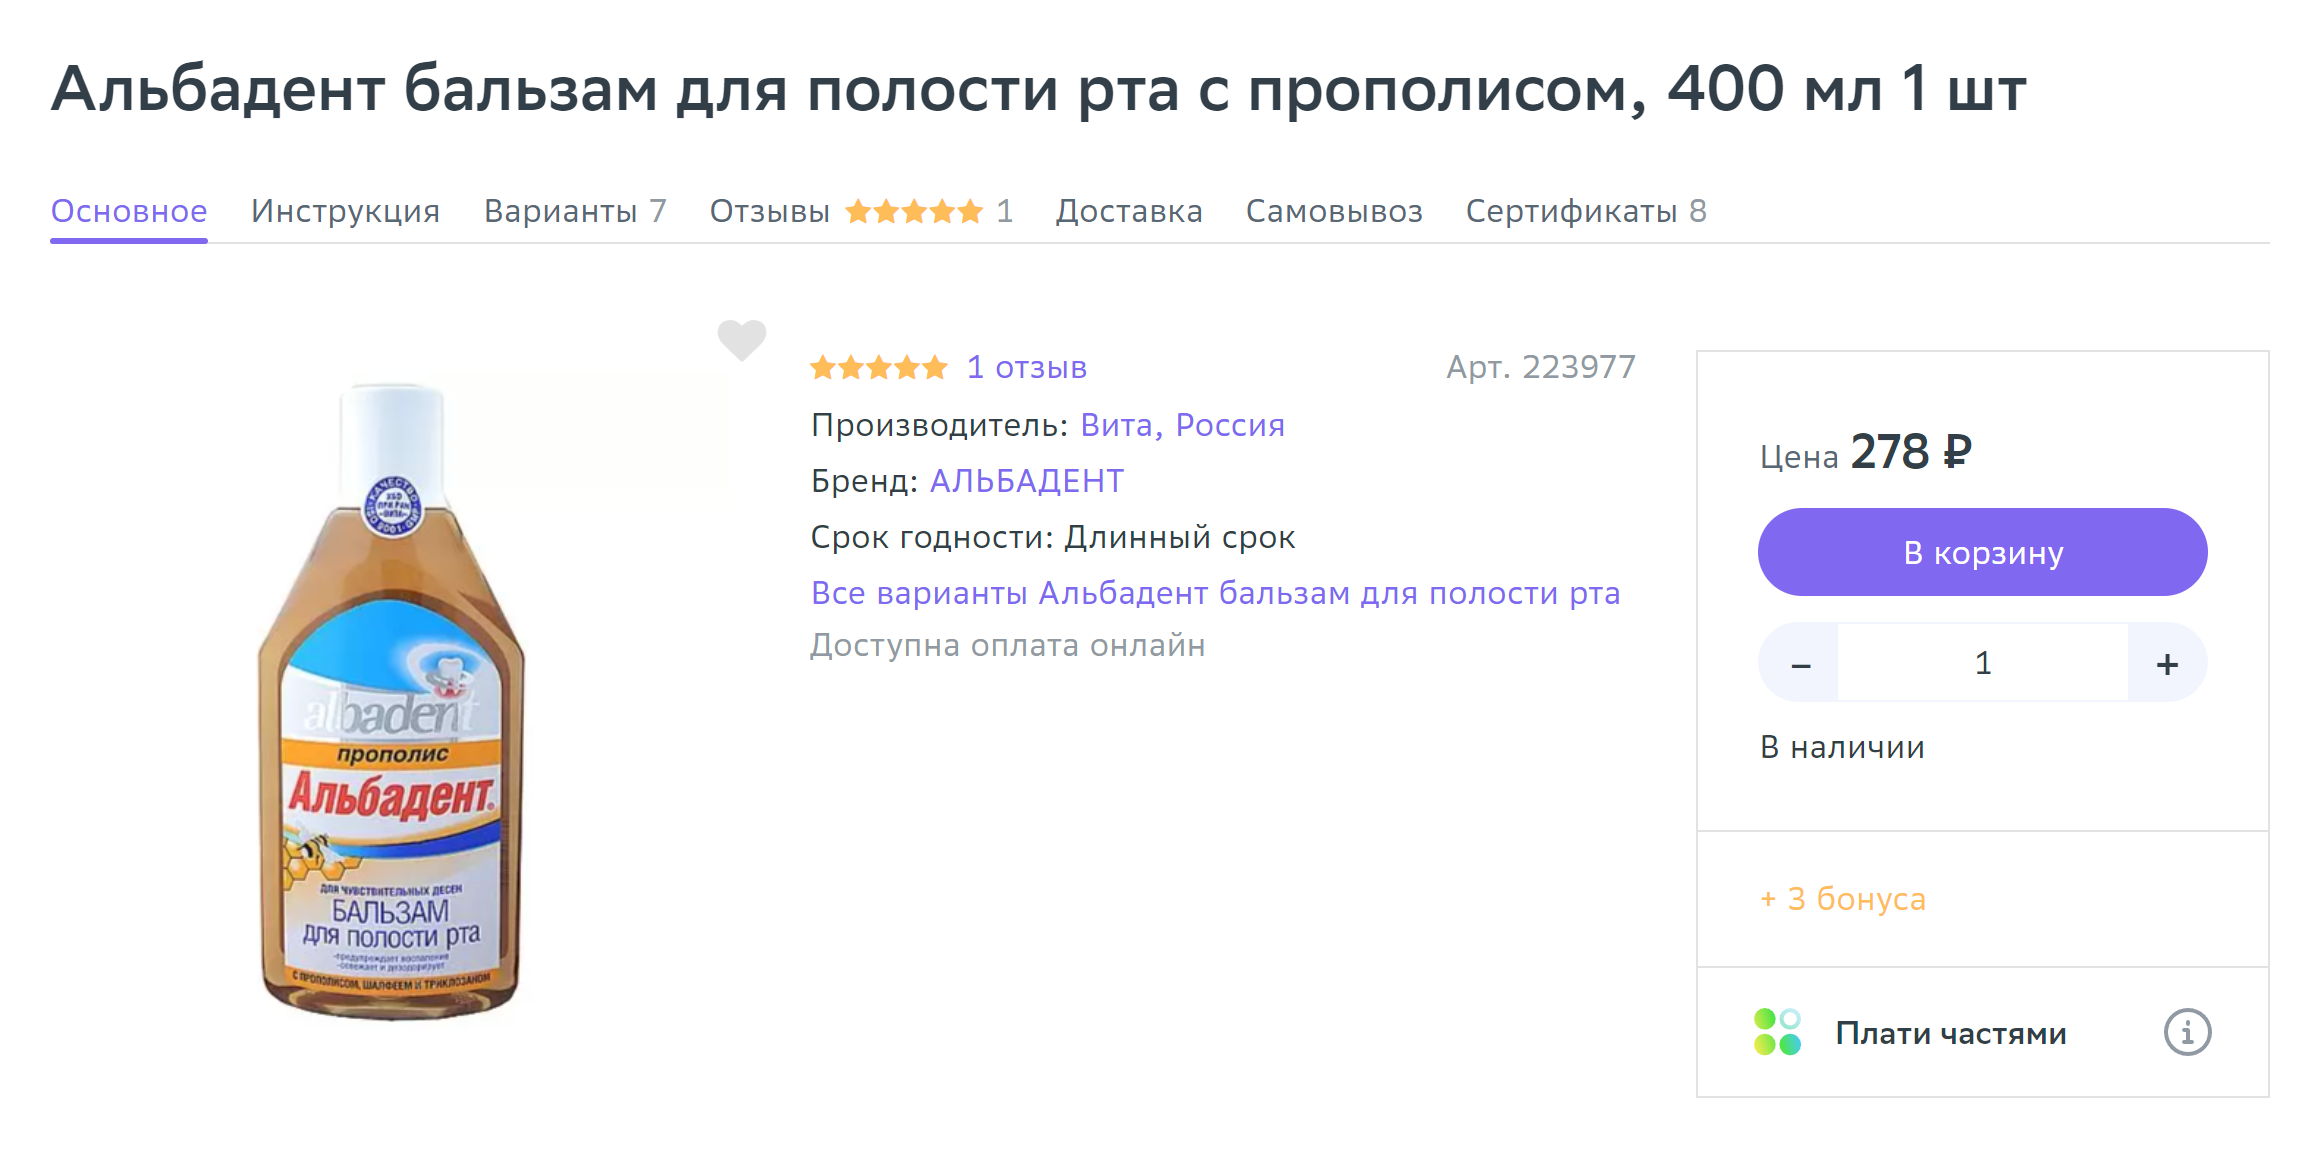Screen dimensions: 2320x1168
Task: Open the Инструкция tab
Action: pyautogui.click(x=345, y=211)
